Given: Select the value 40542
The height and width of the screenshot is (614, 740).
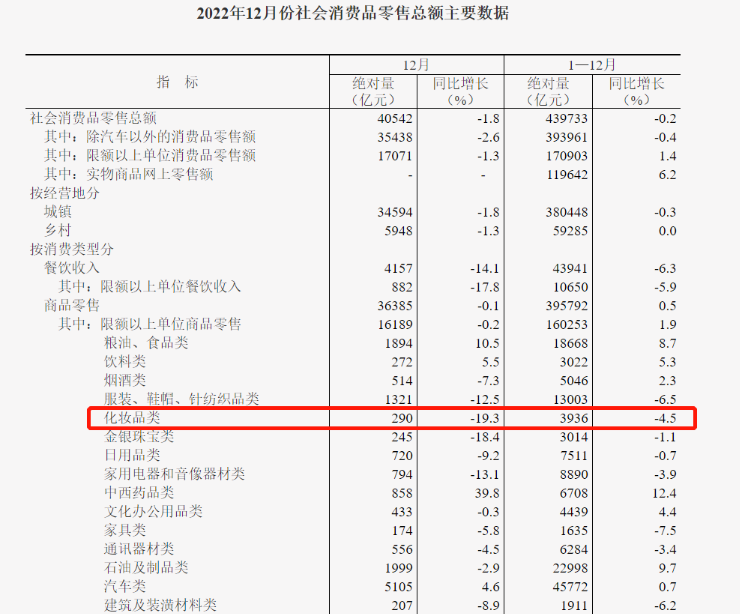Looking at the screenshot, I should pos(395,118).
